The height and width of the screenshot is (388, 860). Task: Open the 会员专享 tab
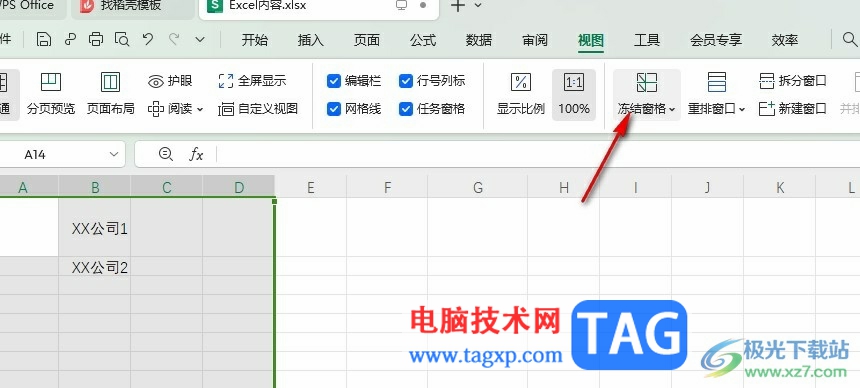coord(716,40)
